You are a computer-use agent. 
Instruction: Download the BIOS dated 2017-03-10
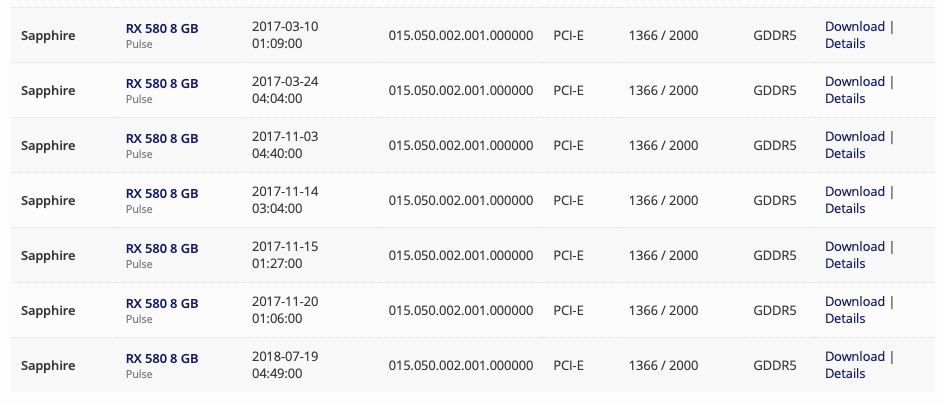[x=854, y=27]
